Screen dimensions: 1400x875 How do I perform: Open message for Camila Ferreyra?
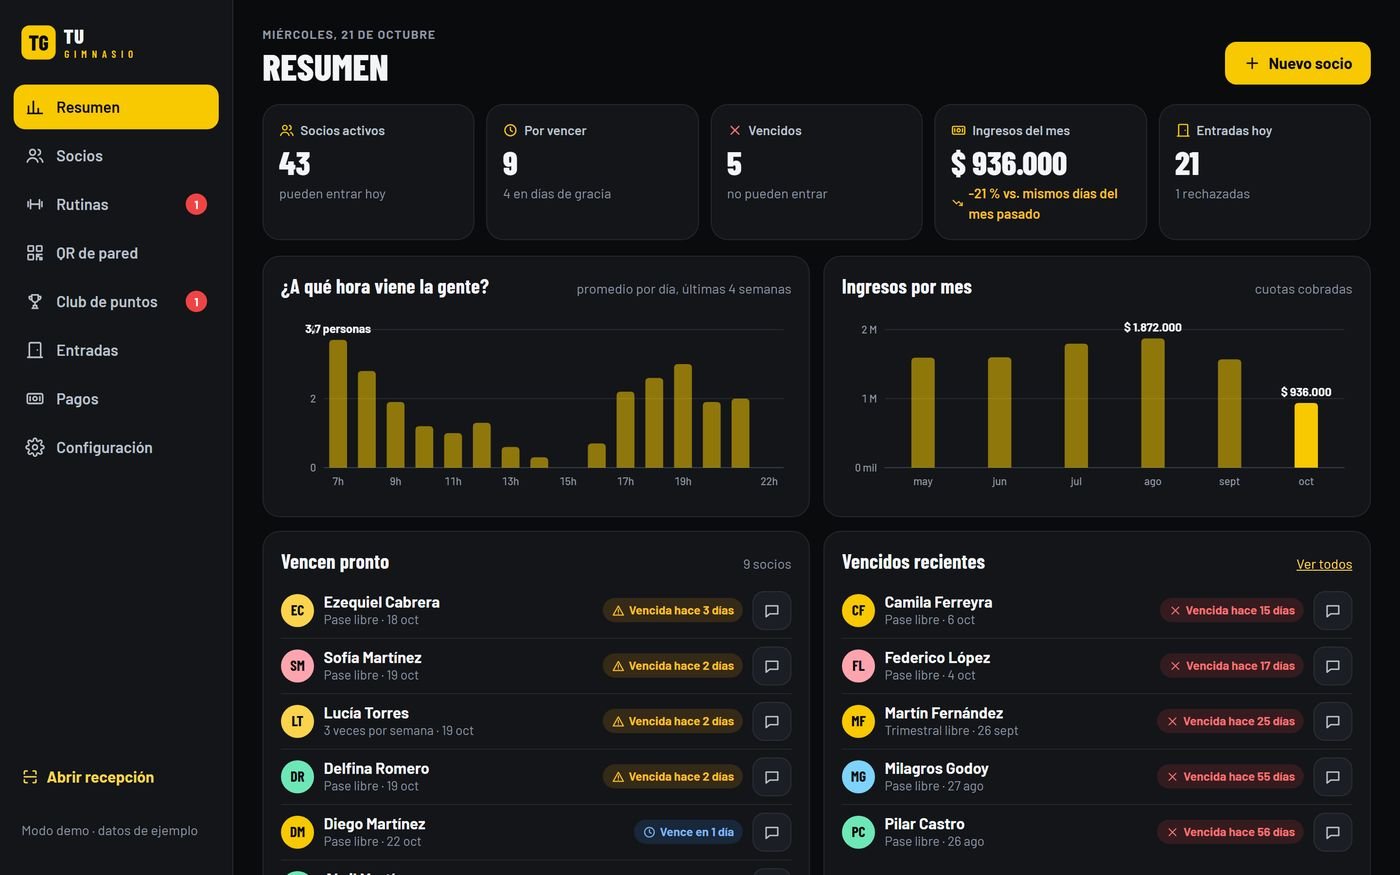(x=1333, y=610)
